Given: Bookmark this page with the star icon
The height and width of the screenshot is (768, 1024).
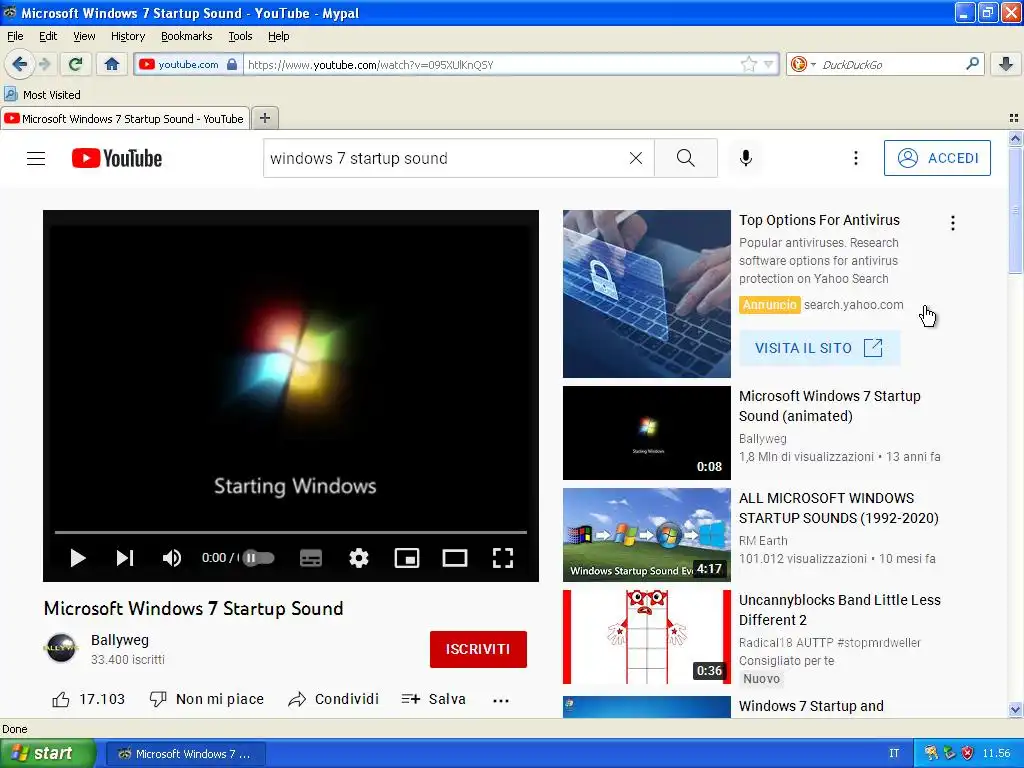Looking at the screenshot, I should pyautogui.click(x=748, y=64).
